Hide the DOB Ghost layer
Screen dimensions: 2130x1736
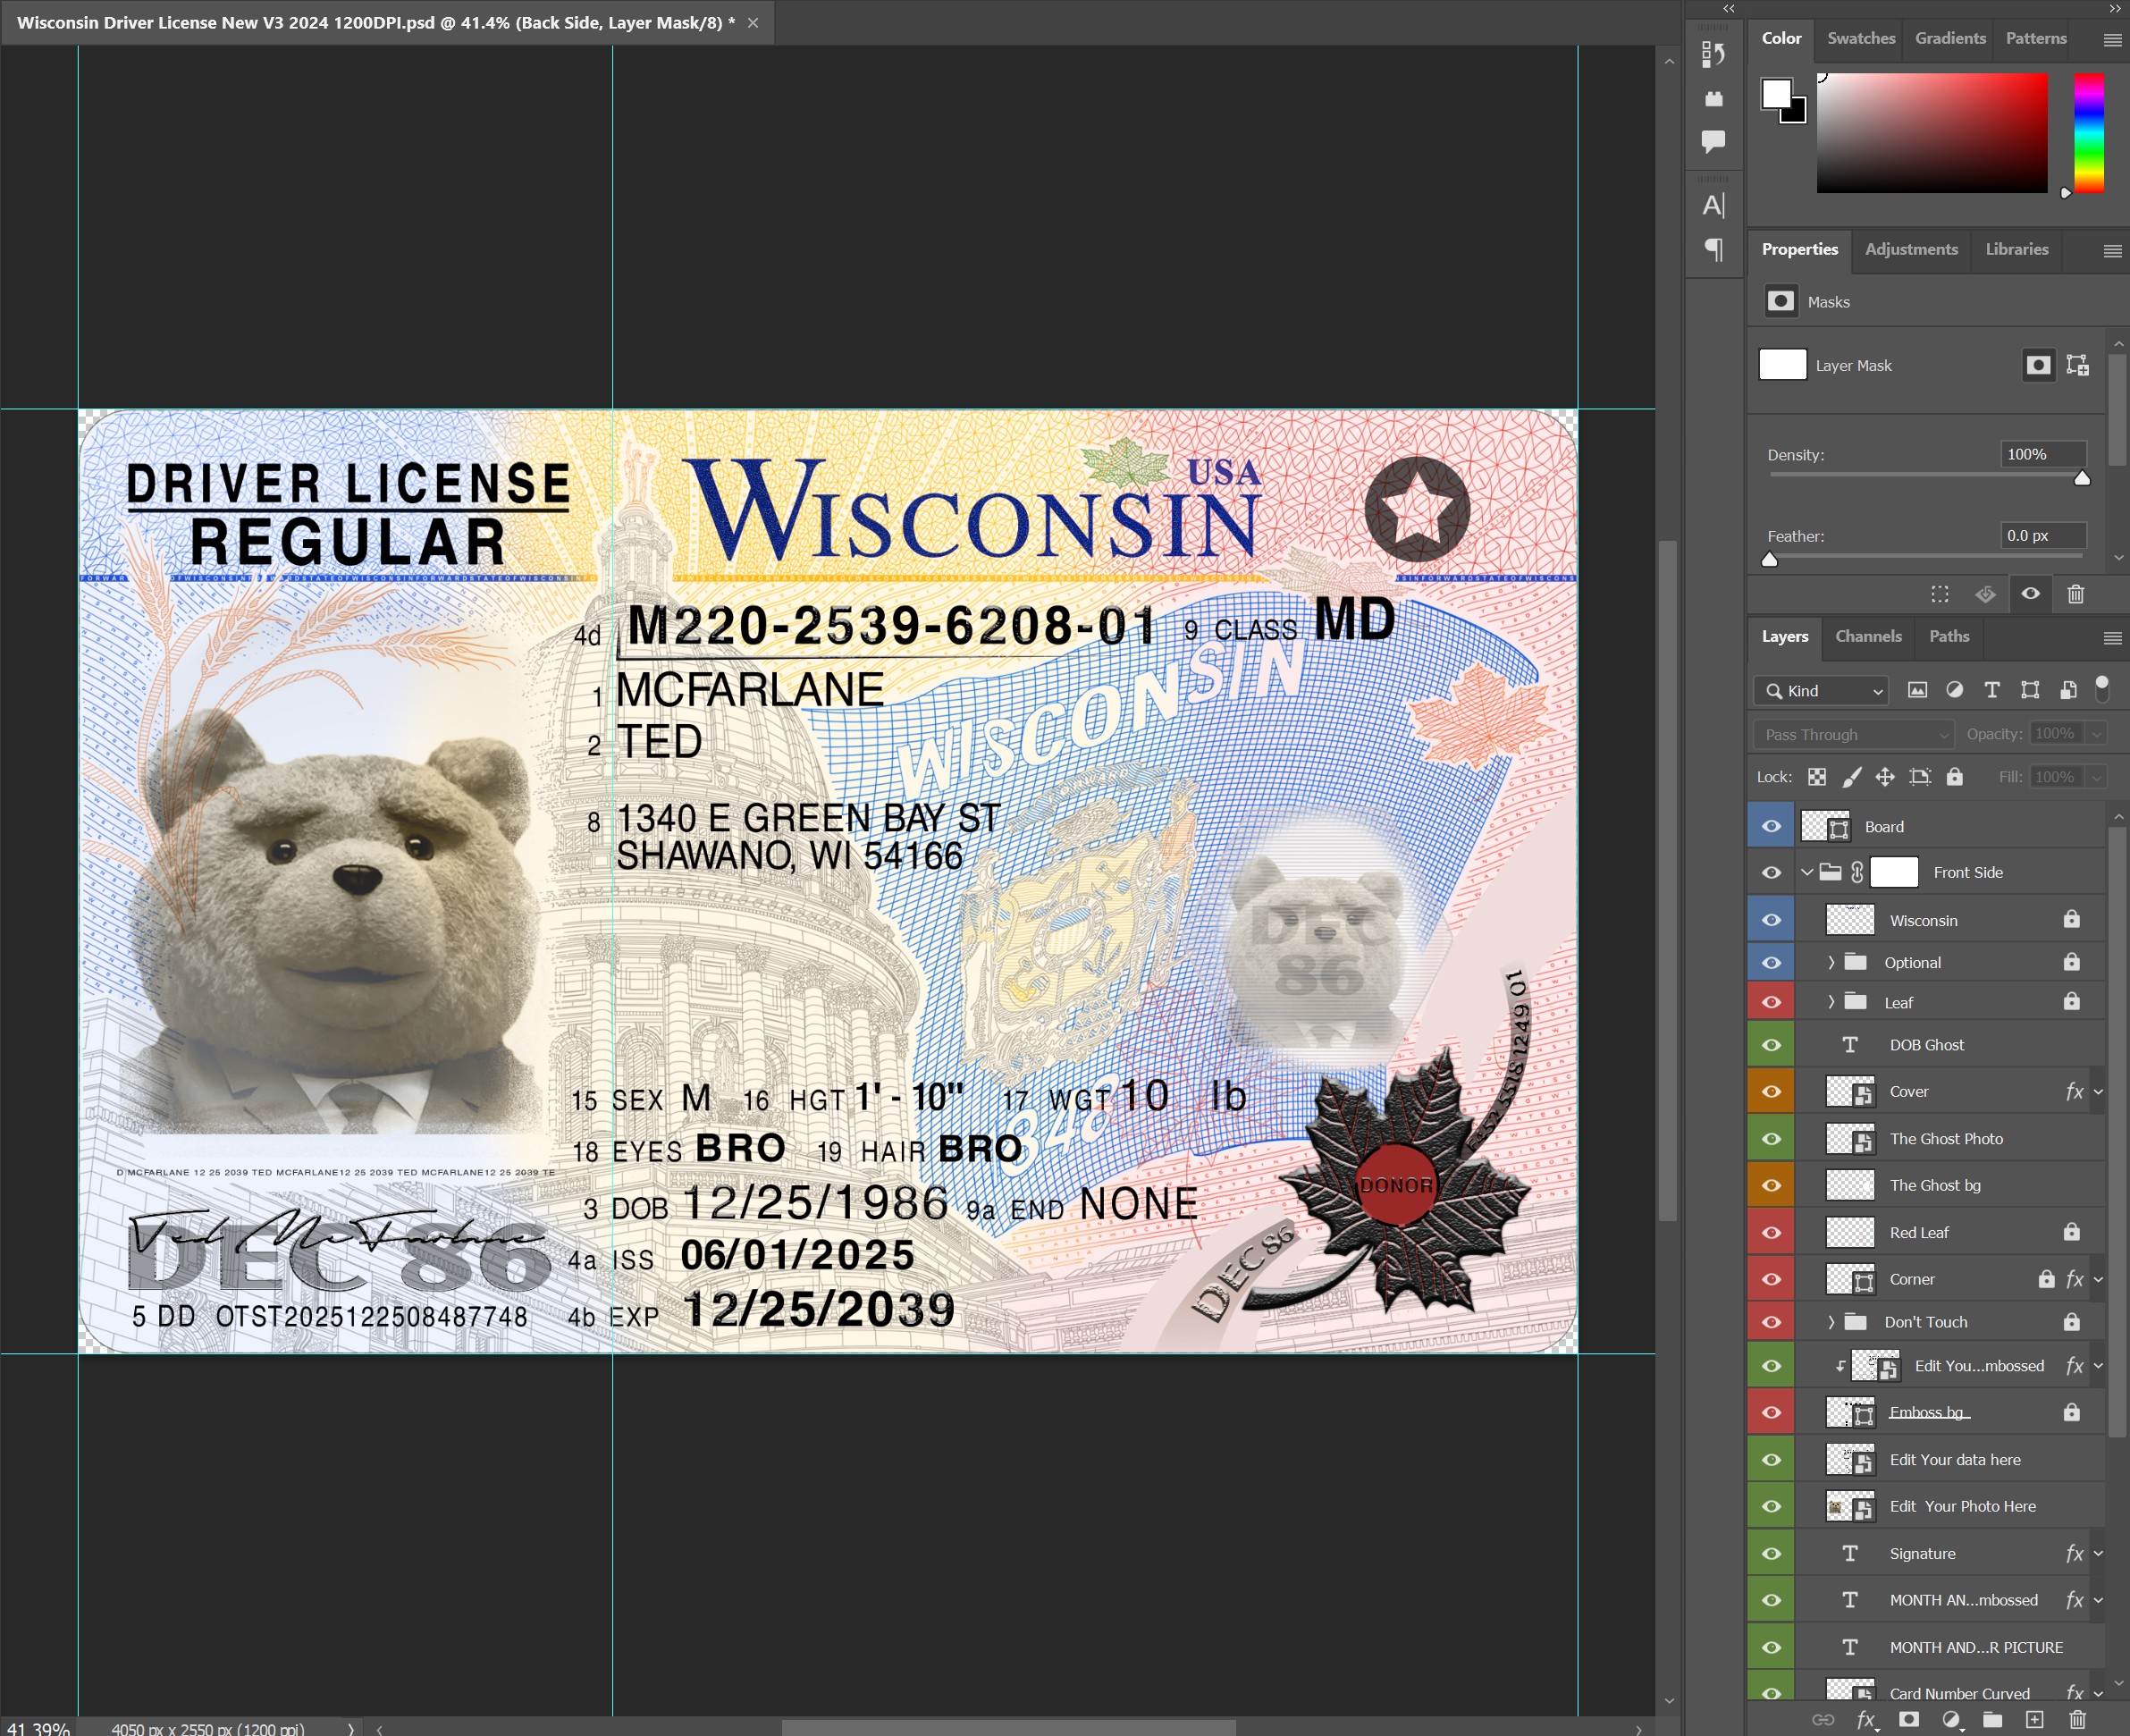tap(1771, 1045)
